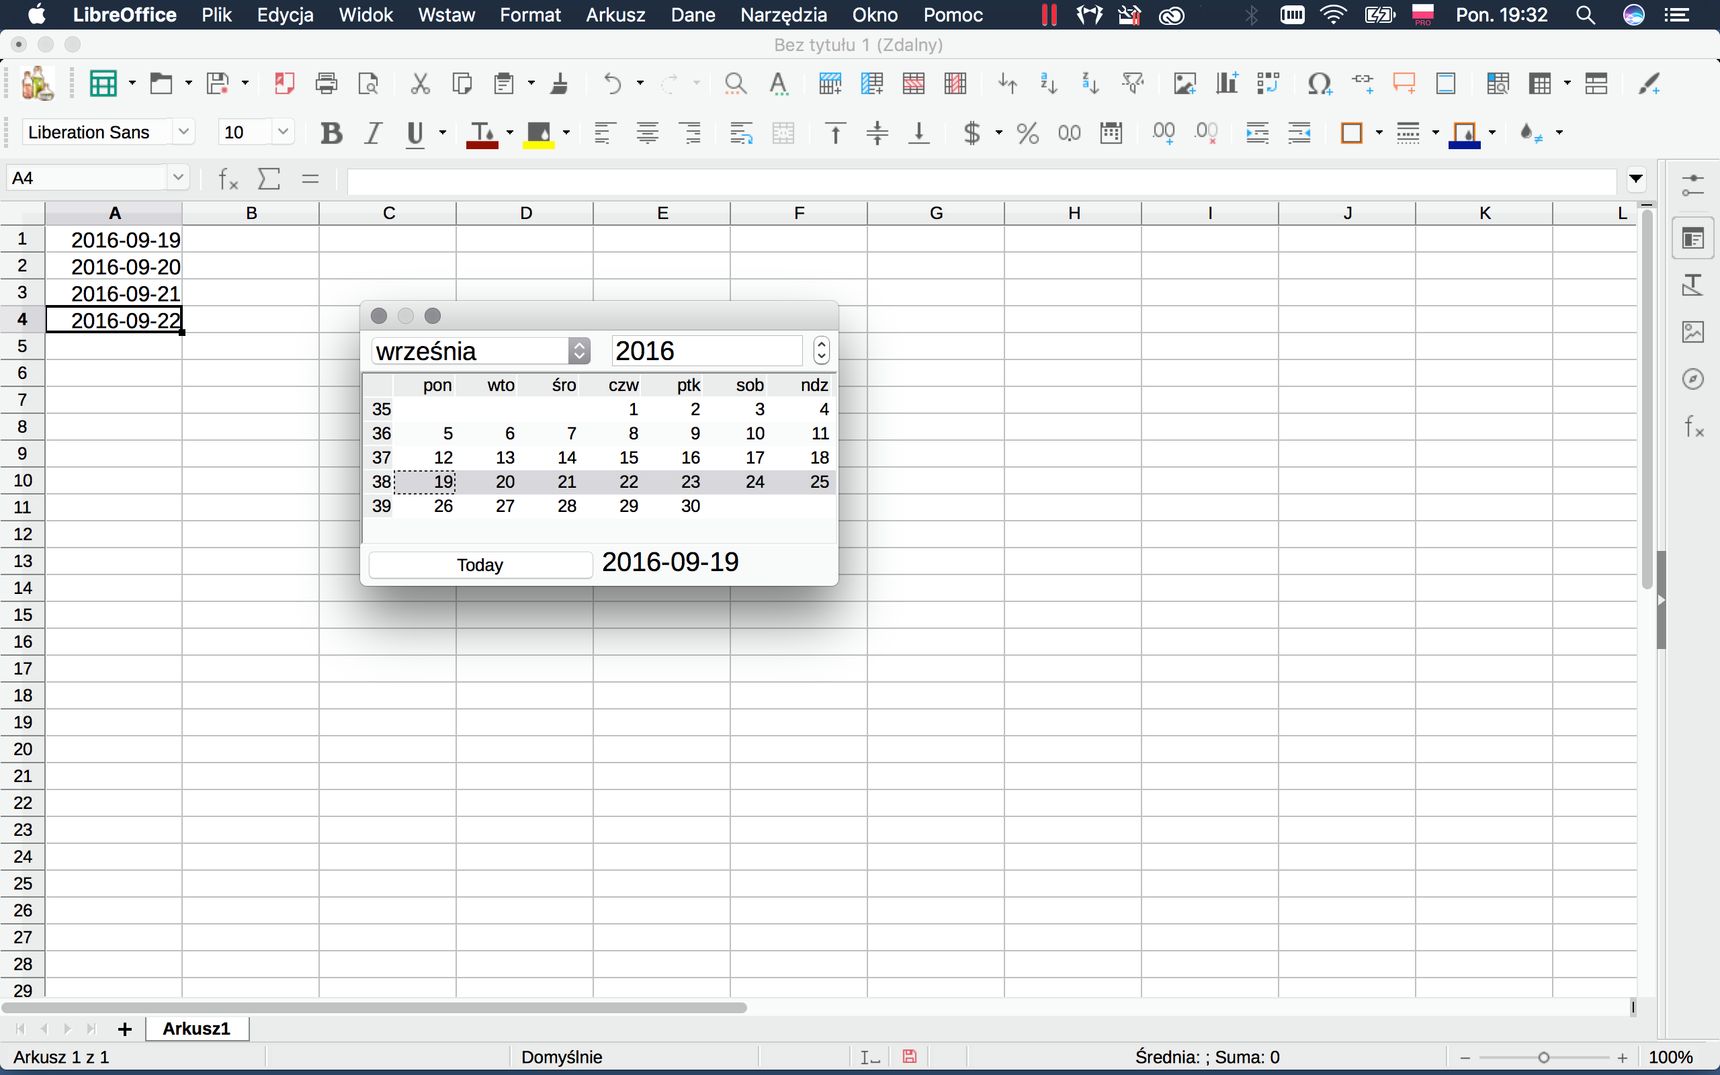Open sidebar Gallery panel icon
1720x1075 pixels.
pyautogui.click(x=1693, y=332)
